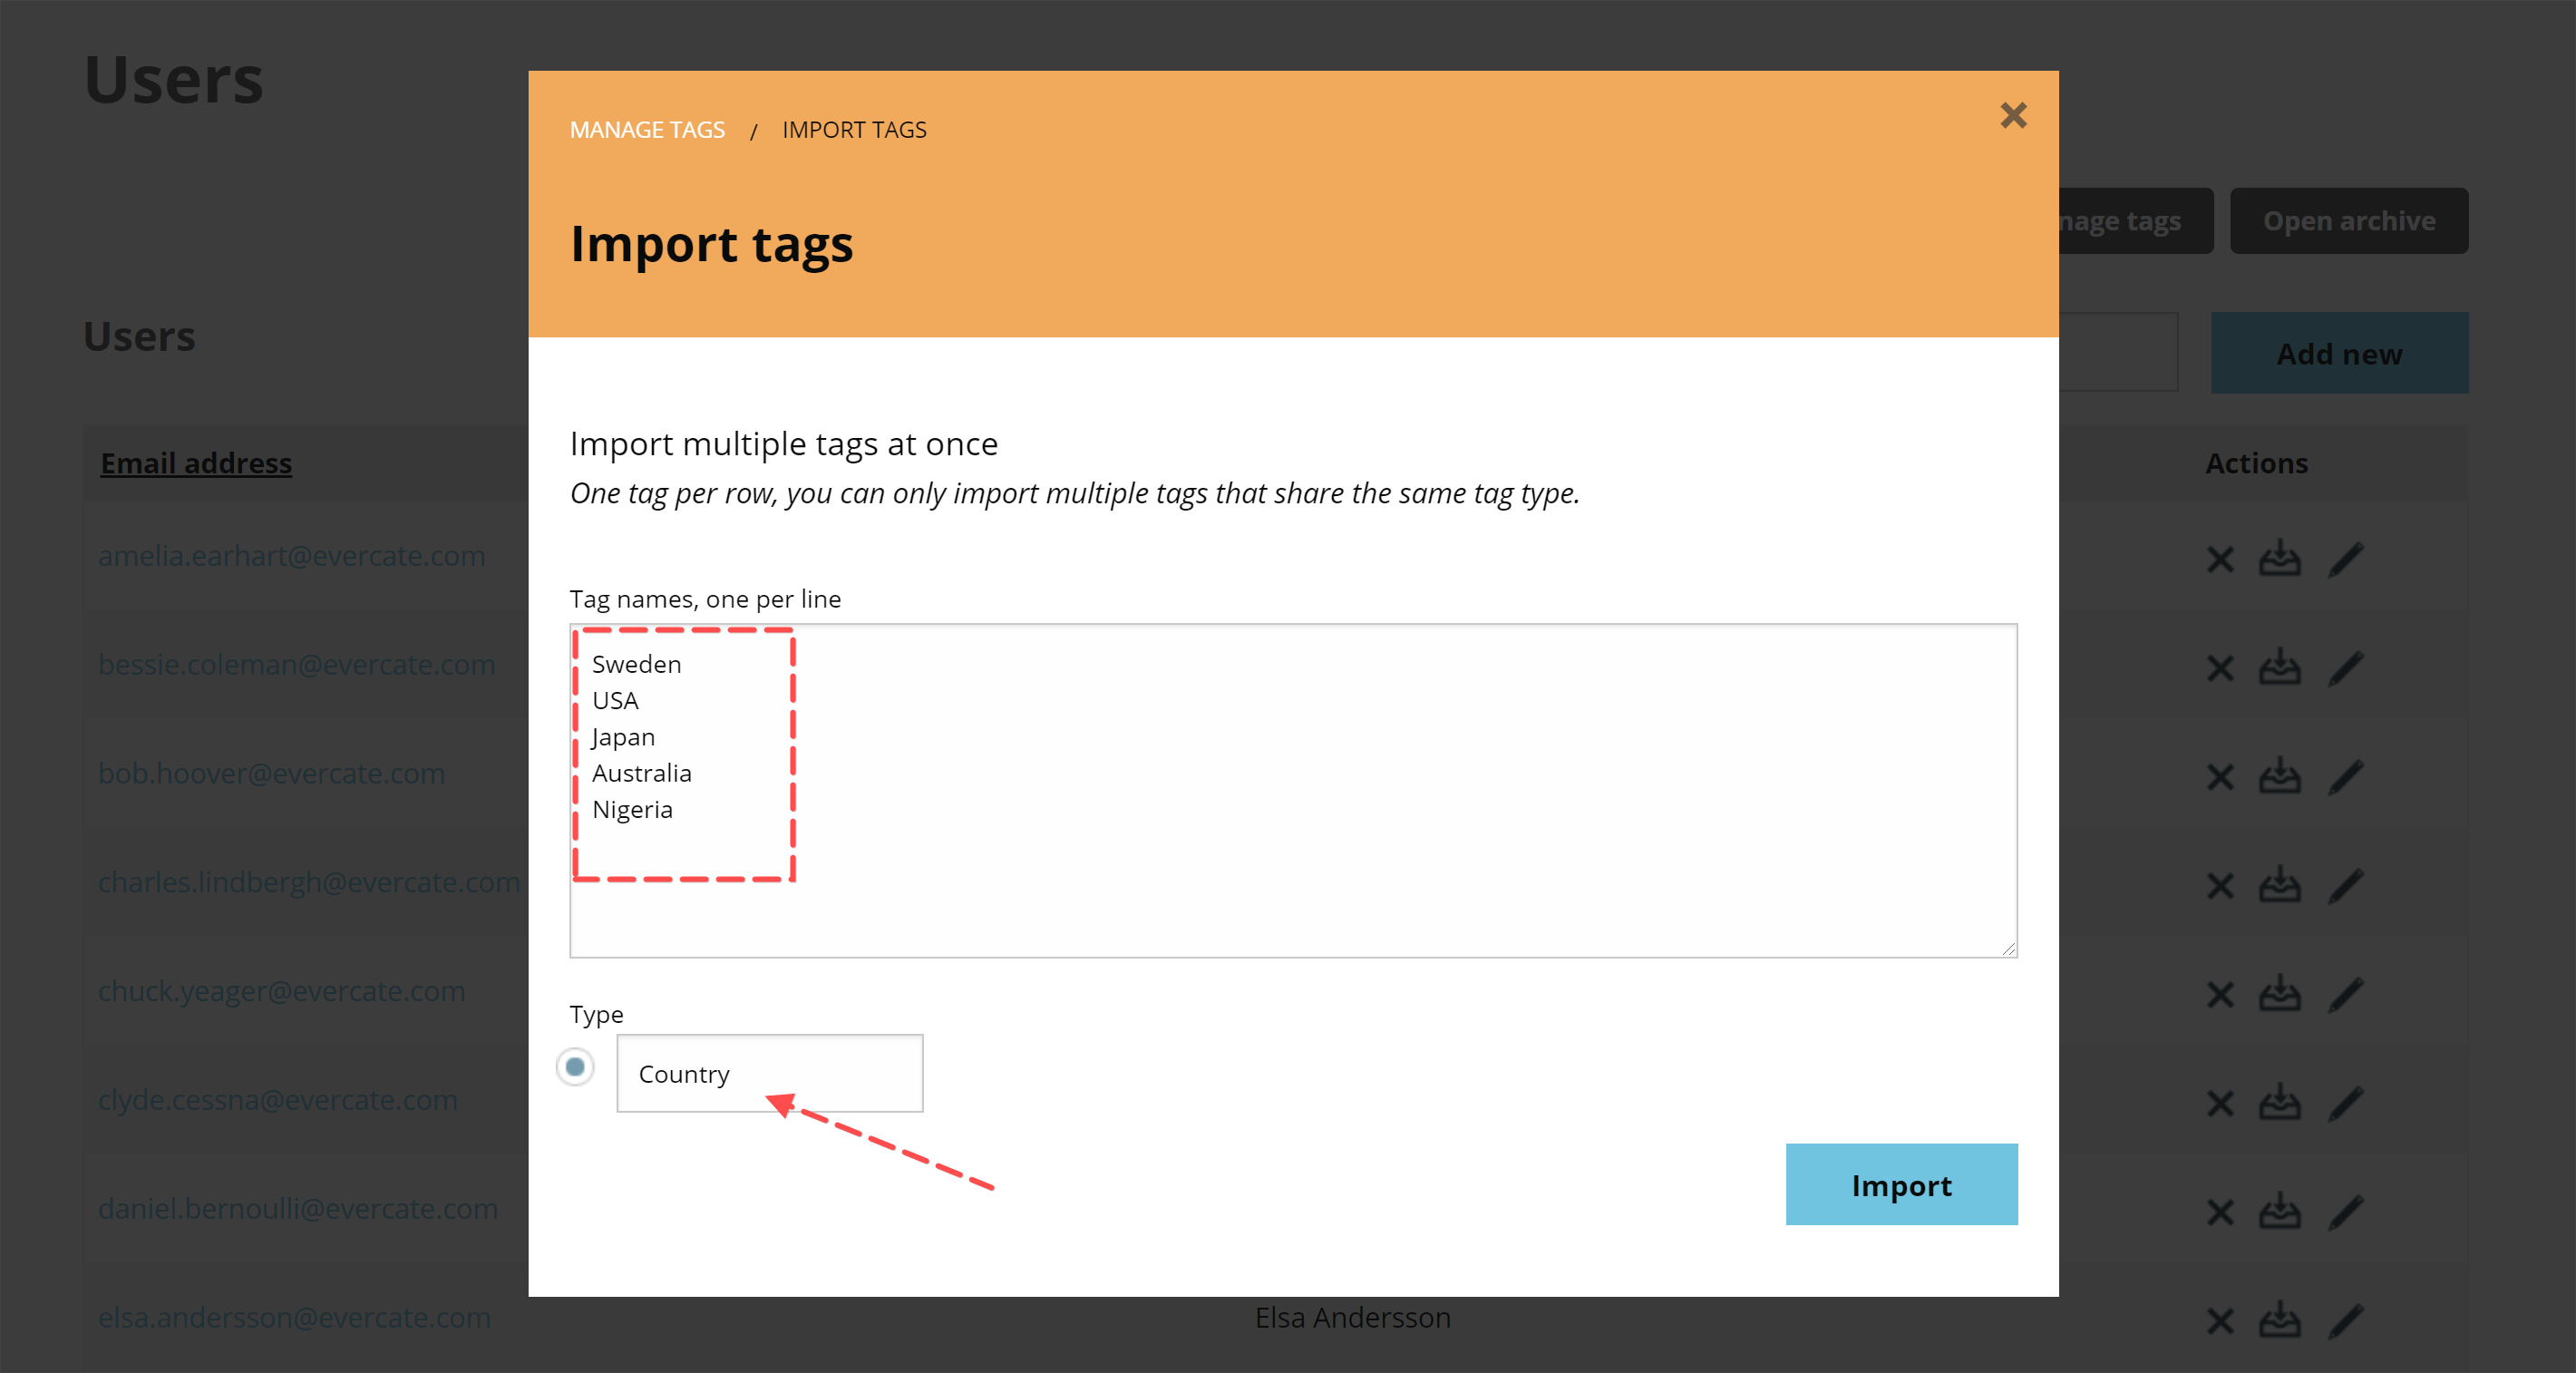2576x1373 pixels.
Task: Open the MANAGE TAGS breadcrumb page
Action: 647,129
